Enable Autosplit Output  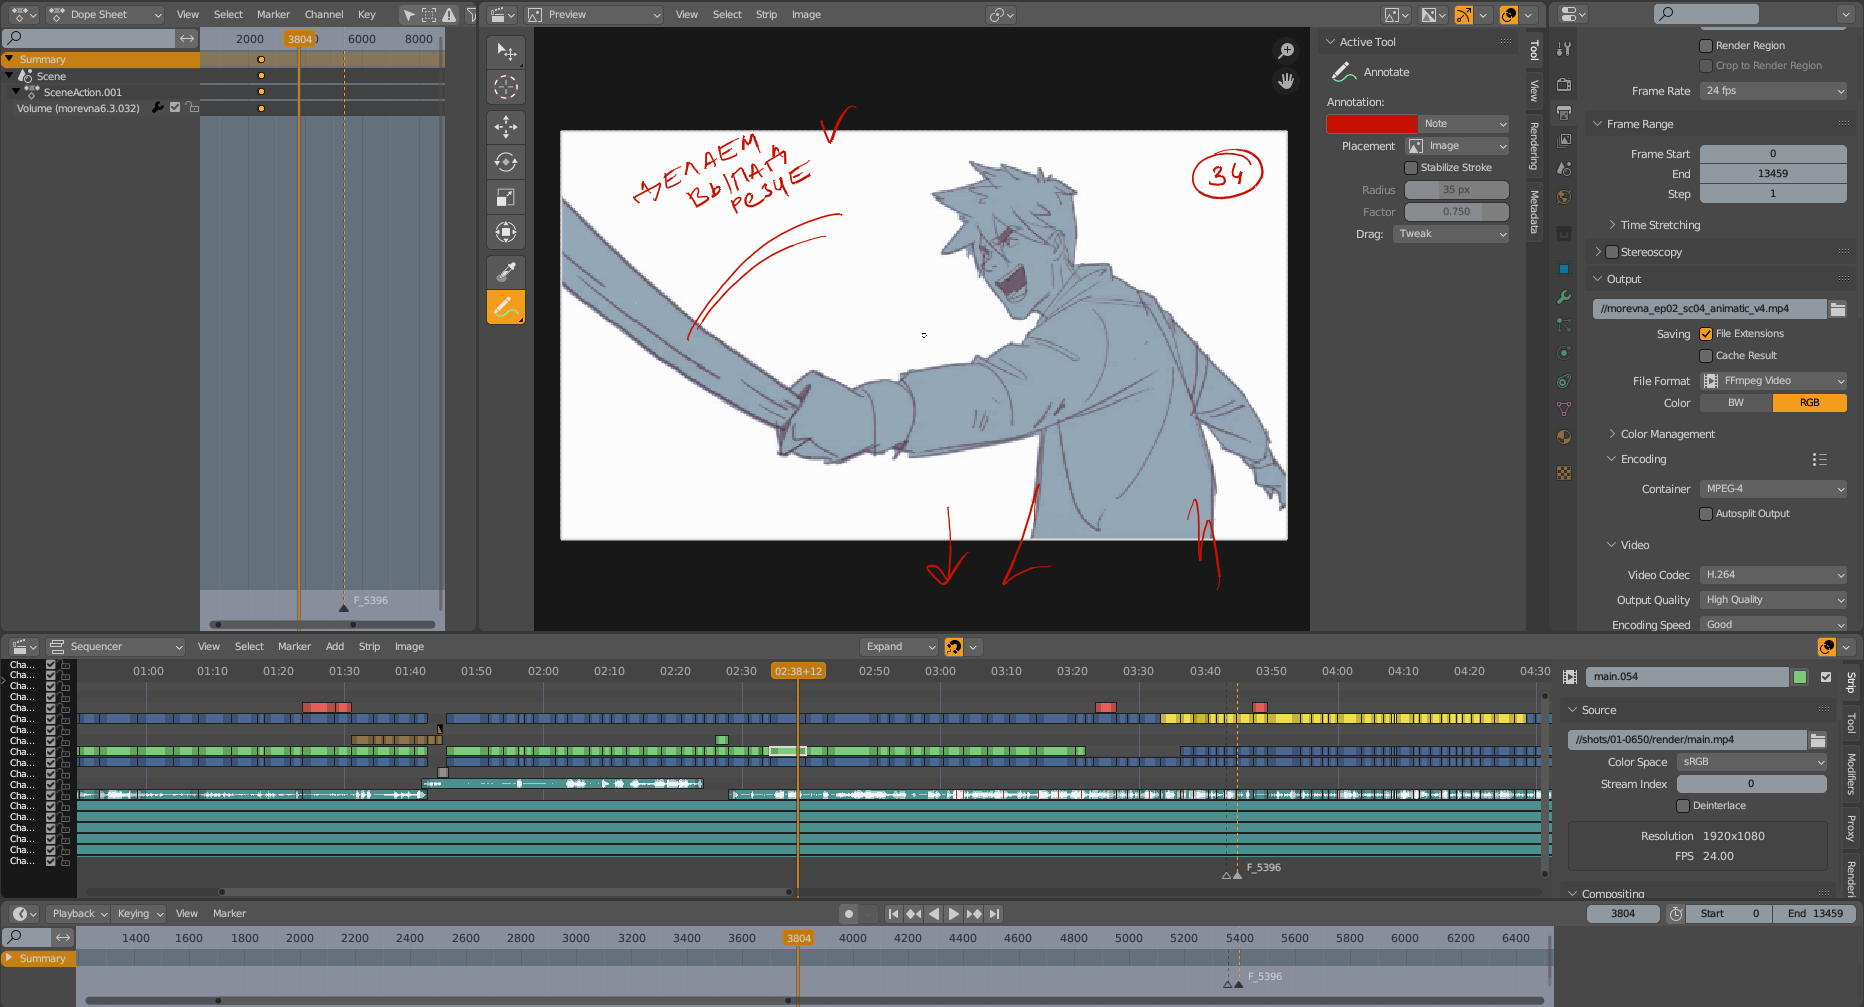coord(1706,513)
